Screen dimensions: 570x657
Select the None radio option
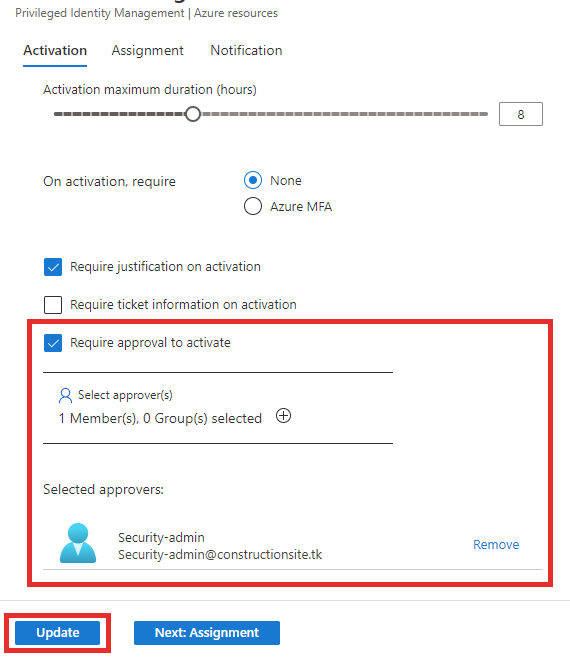click(253, 180)
